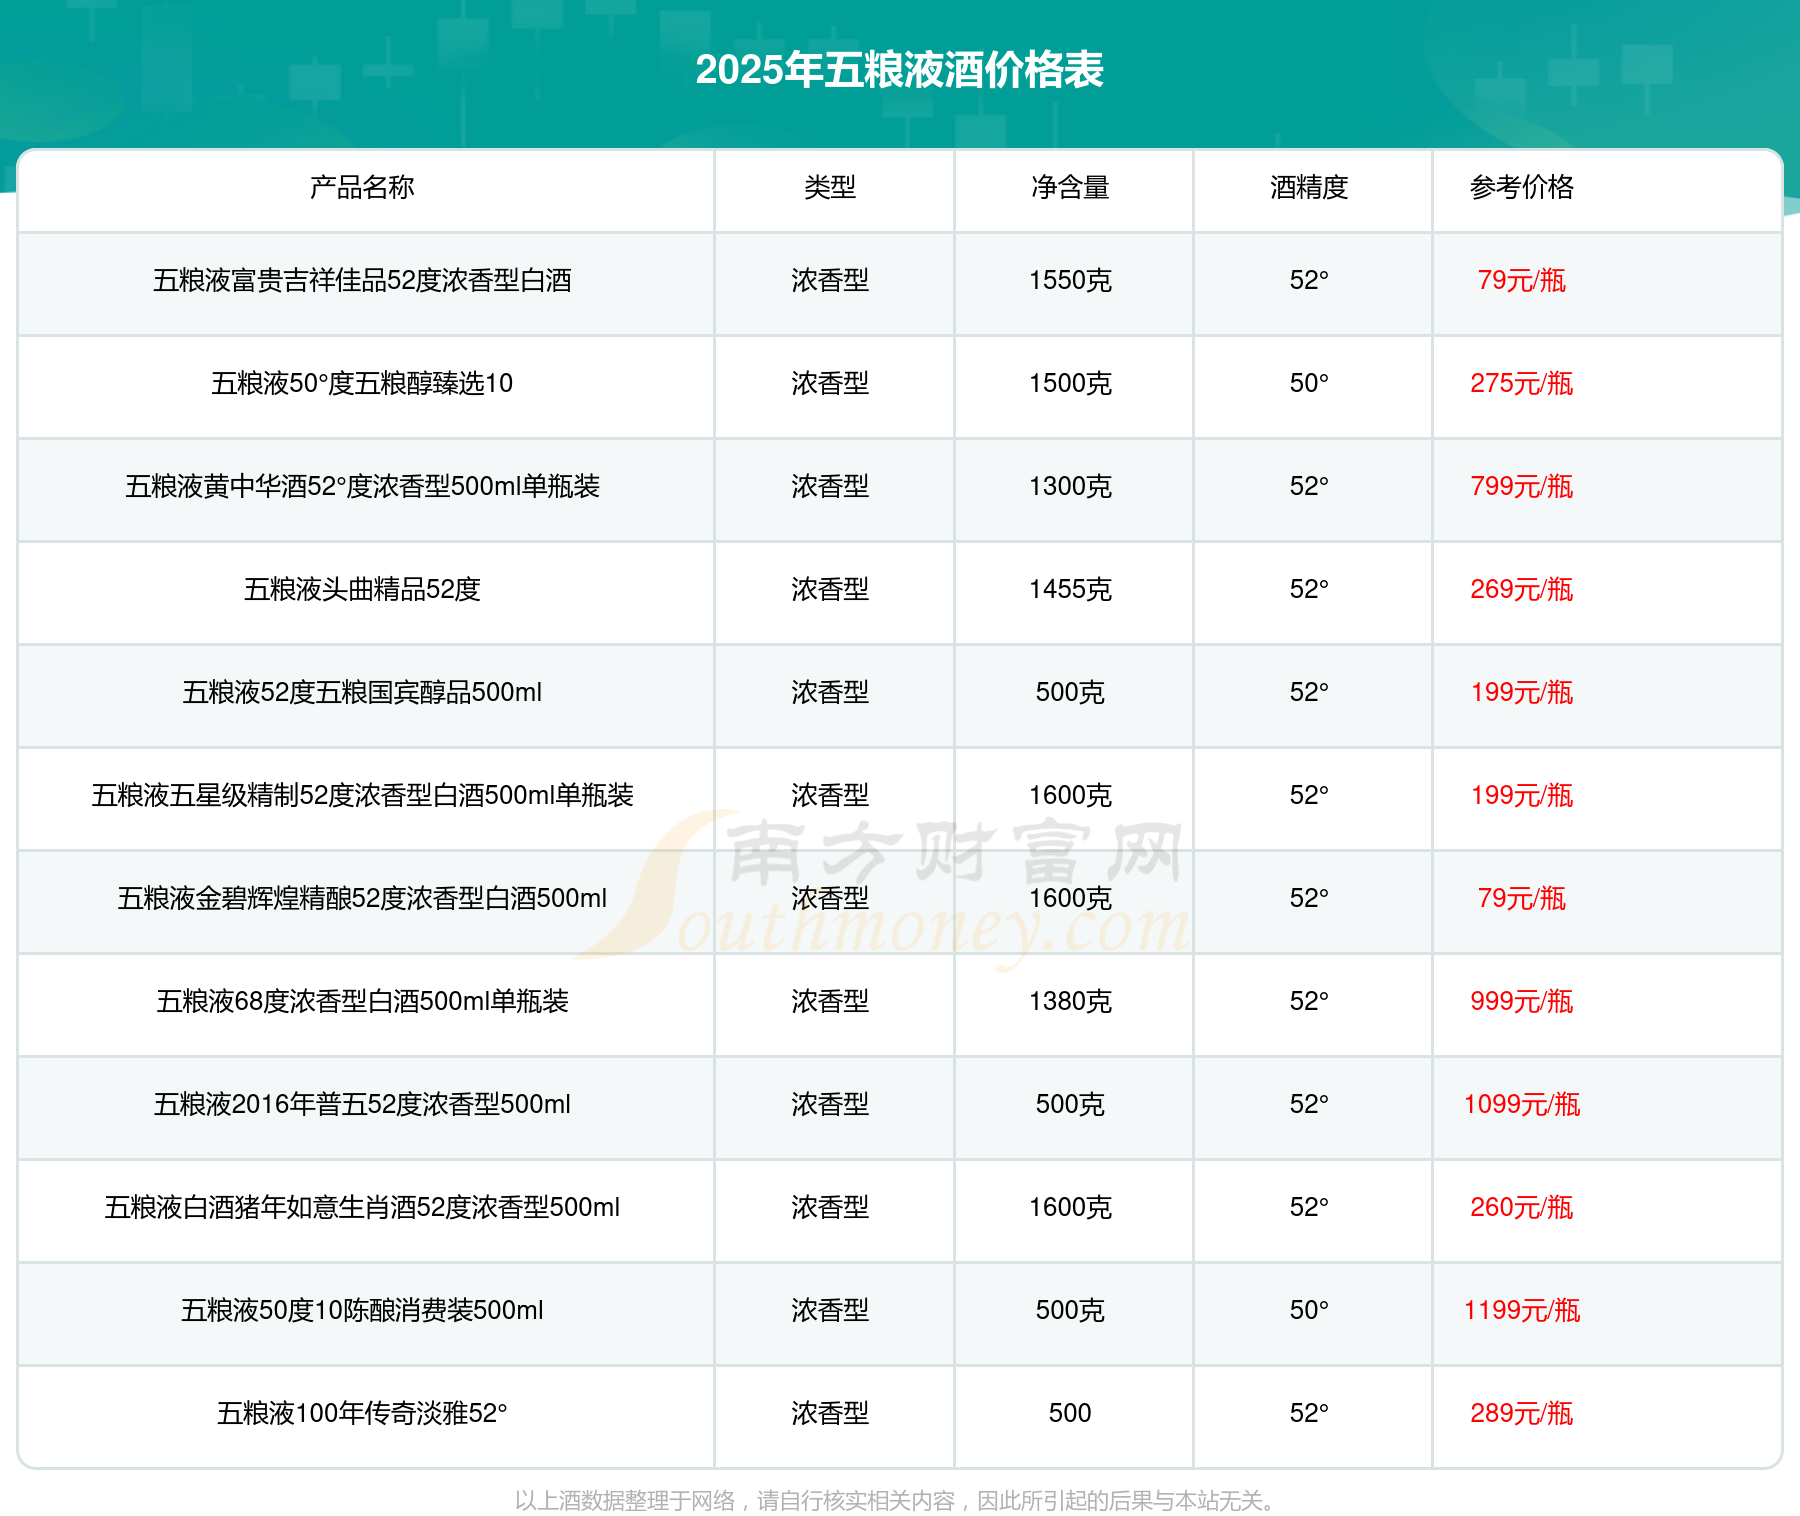Select the 269元/瓶 price

coord(1522,589)
